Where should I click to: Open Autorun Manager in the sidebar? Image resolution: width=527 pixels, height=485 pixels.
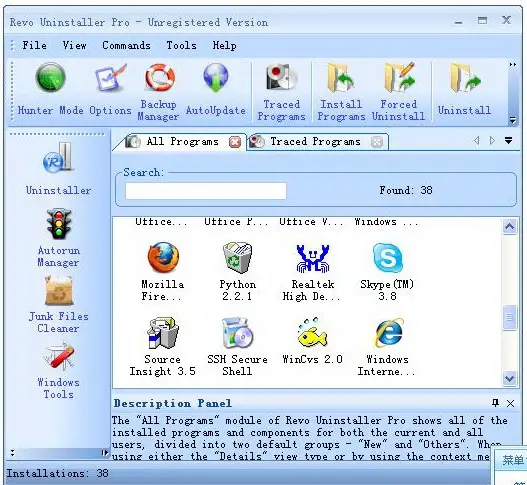click(x=58, y=238)
